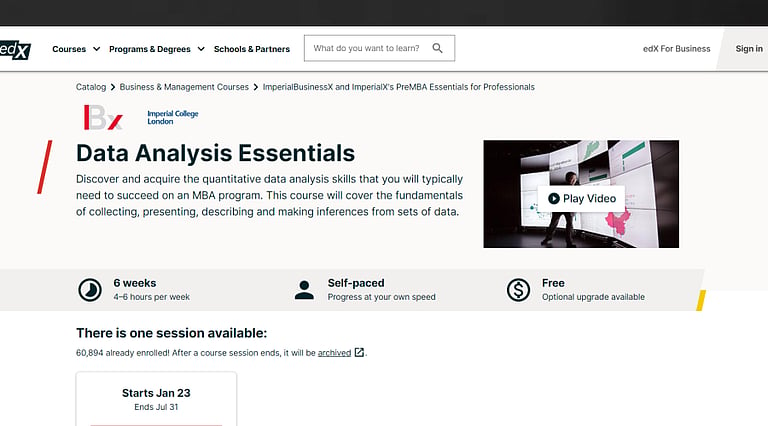768x426 pixels.
Task: Click the play circle icon on video
Action: [x=553, y=198]
